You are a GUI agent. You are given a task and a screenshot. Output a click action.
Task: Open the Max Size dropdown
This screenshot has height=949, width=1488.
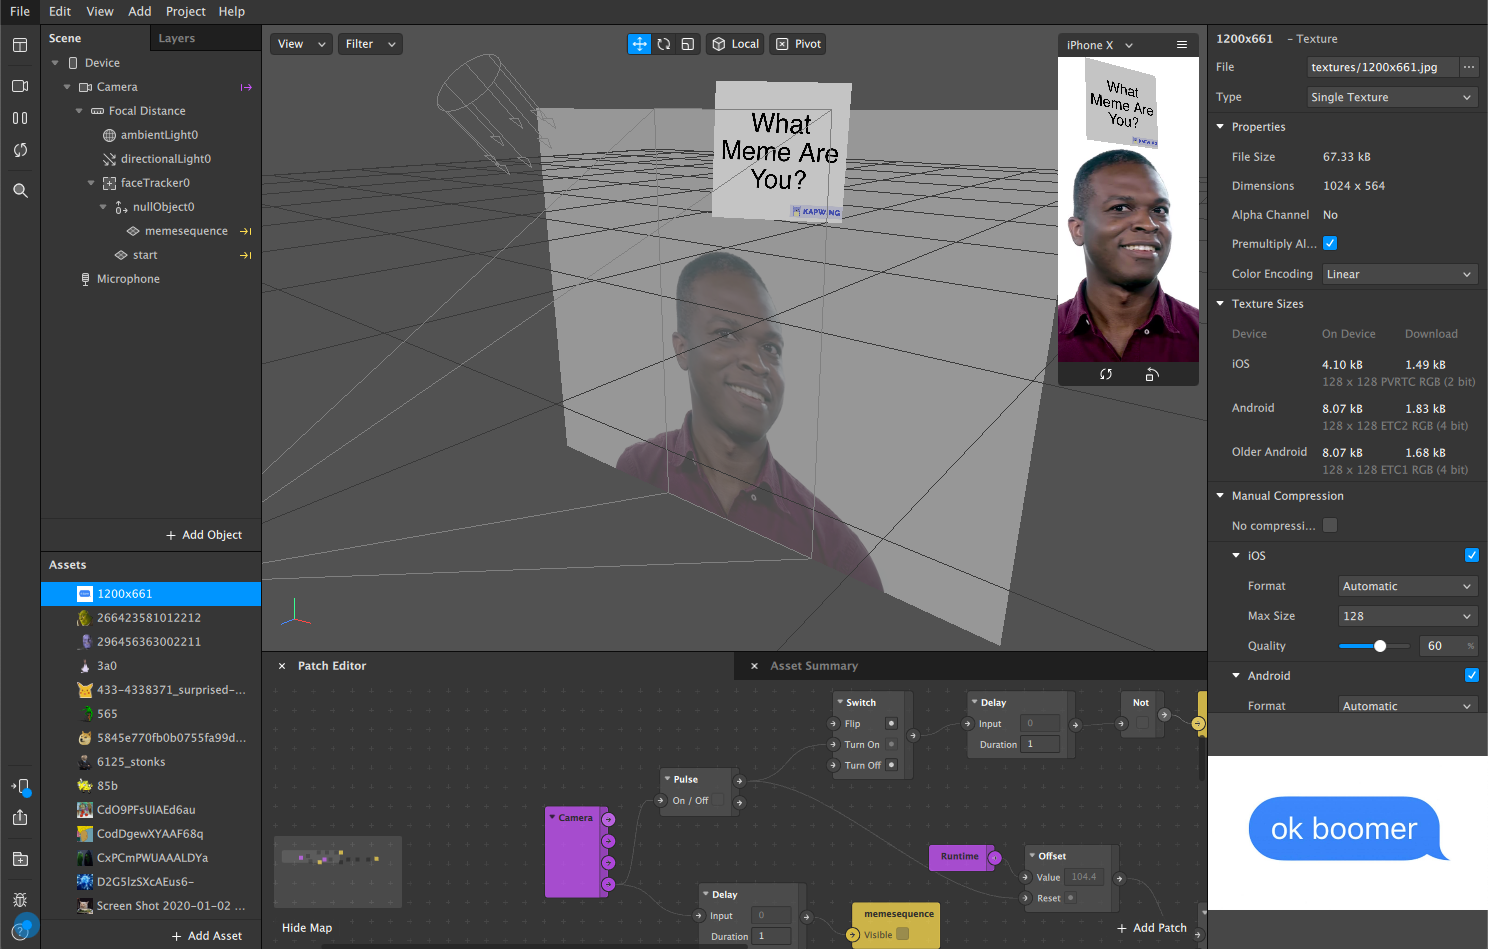[x=1407, y=616]
